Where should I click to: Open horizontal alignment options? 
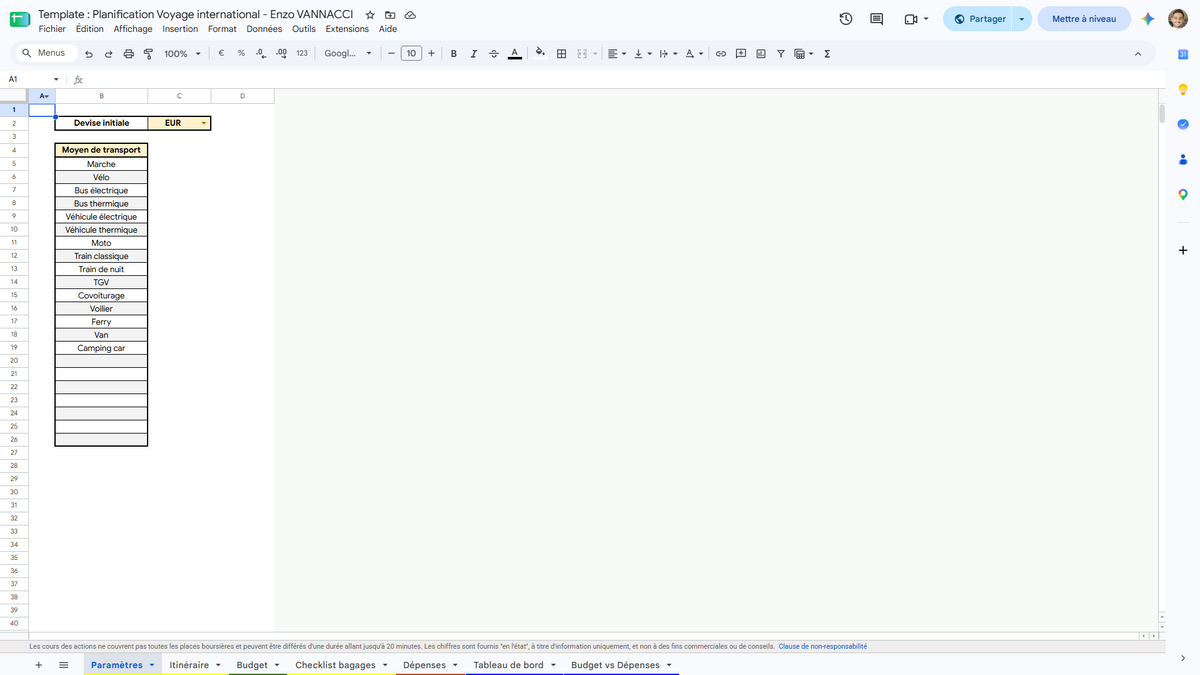tap(617, 54)
